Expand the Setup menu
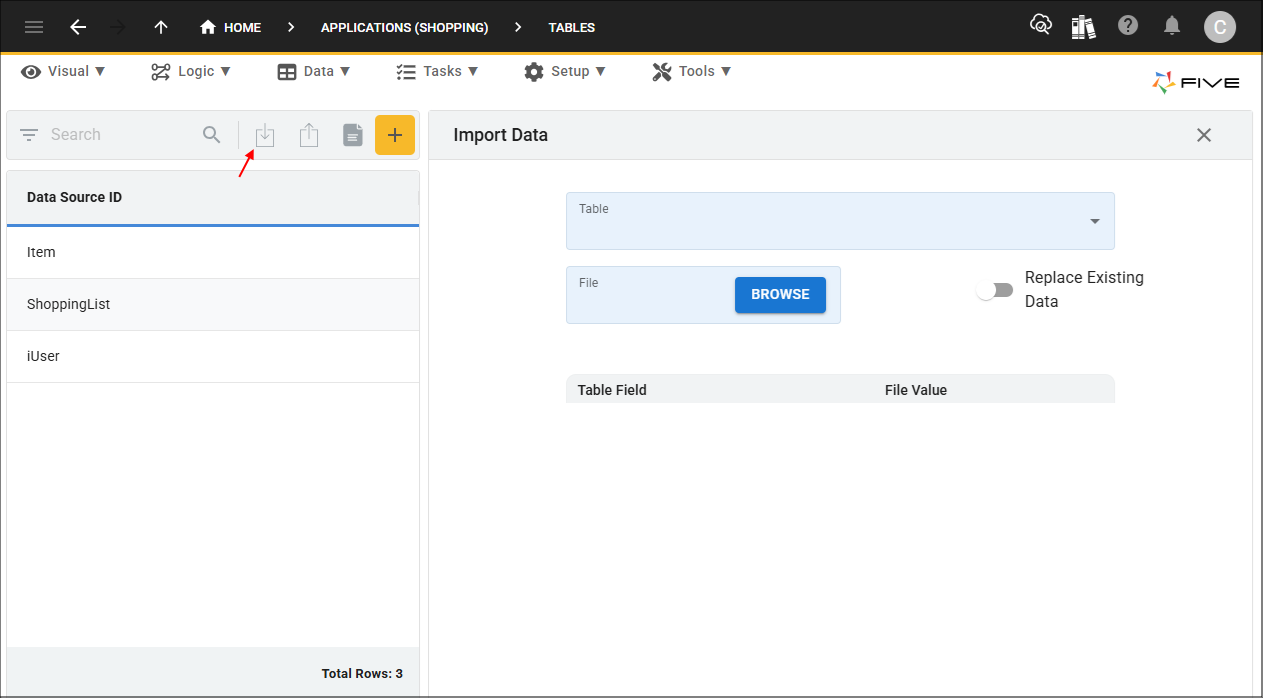The image size is (1263, 698). point(566,71)
